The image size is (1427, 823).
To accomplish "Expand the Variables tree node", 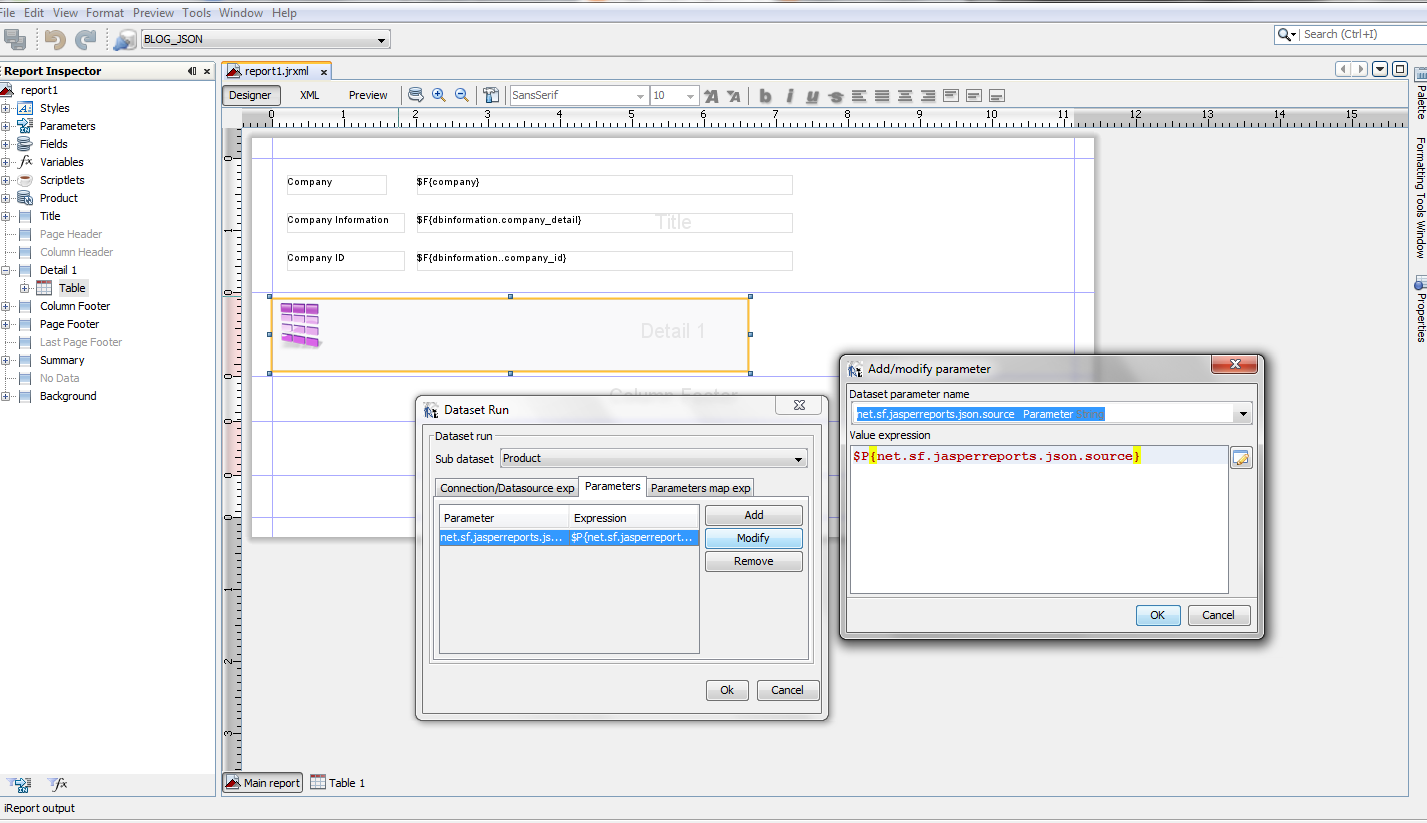I will click(x=6, y=162).
